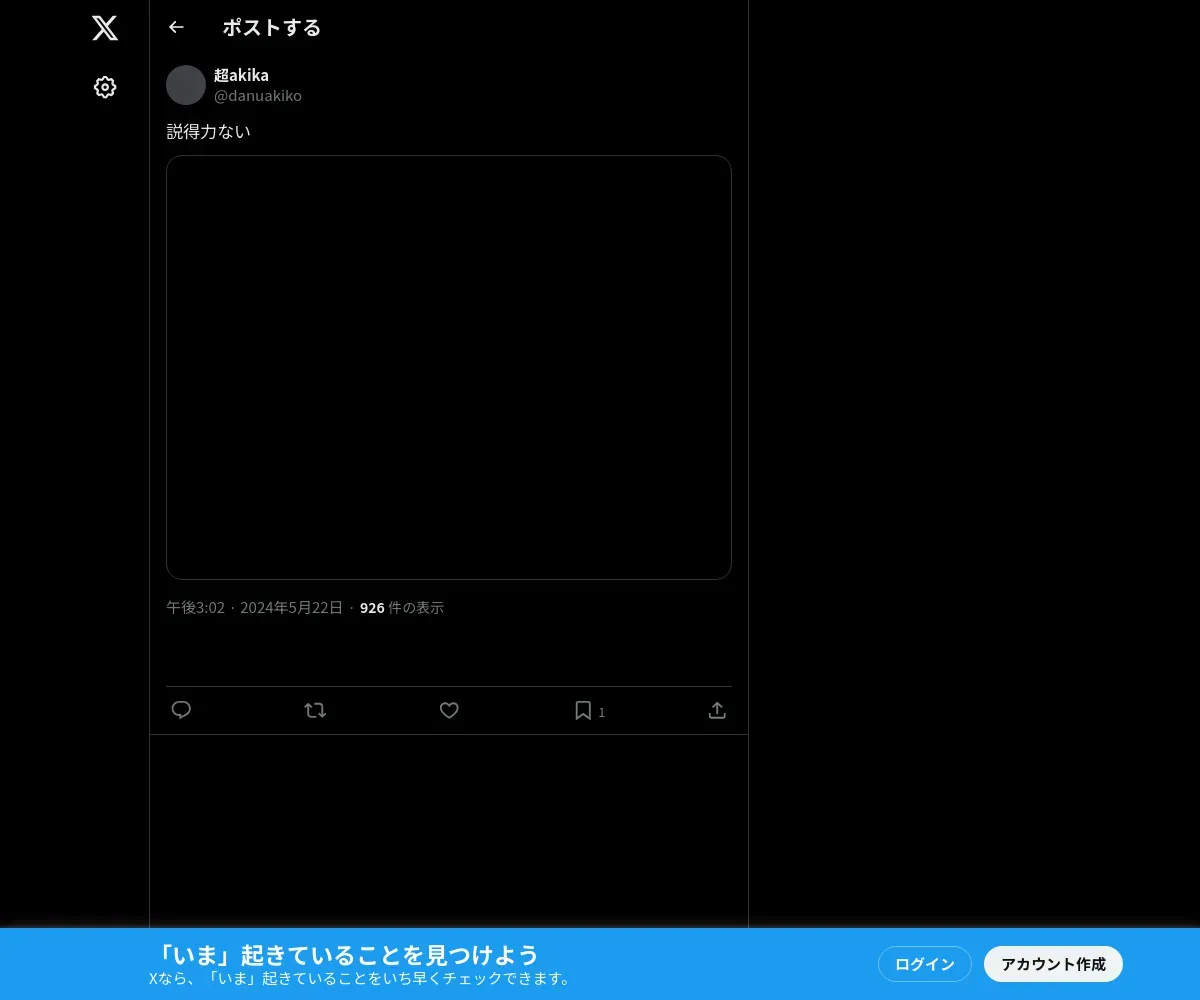Click the 「いま」起きていることを見つけよう banner heading
The width and height of the screenshot is (1200, 1000).
click(x=348, y=954)
